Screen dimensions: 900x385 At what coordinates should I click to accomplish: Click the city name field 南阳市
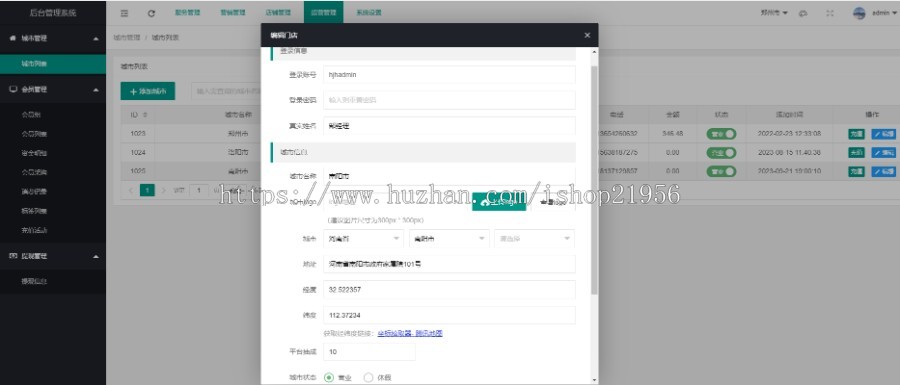449,176
